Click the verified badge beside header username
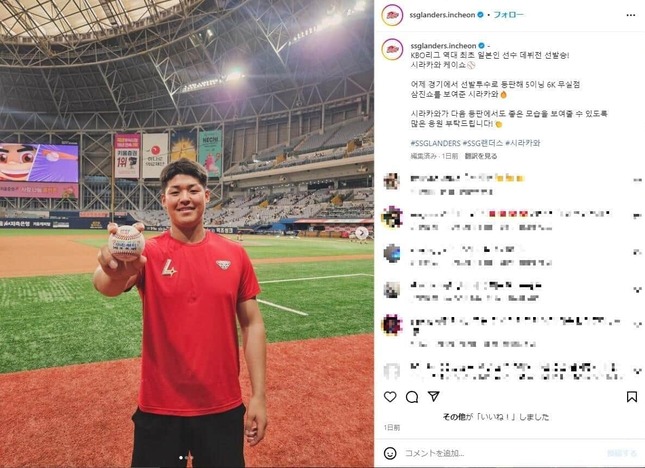The width and height of the screenshot is (645, 468). coord(480,15)
